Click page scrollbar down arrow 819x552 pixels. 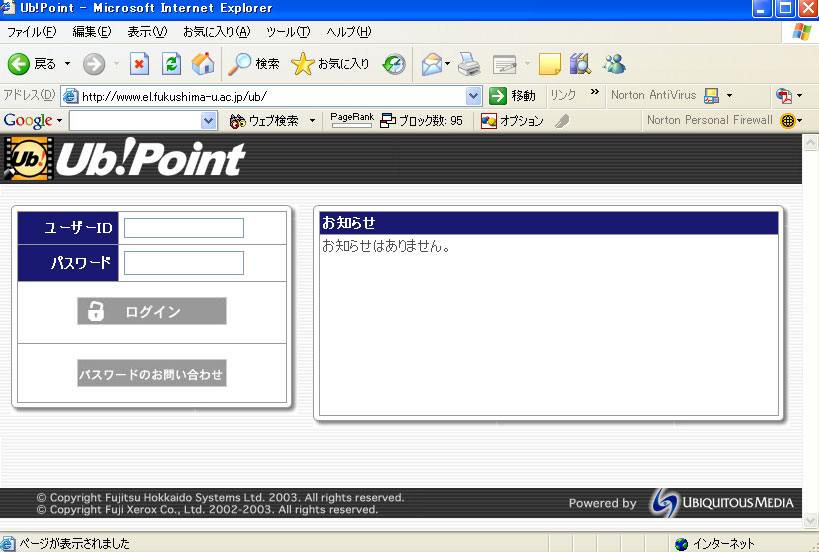(x=810, y=520)
